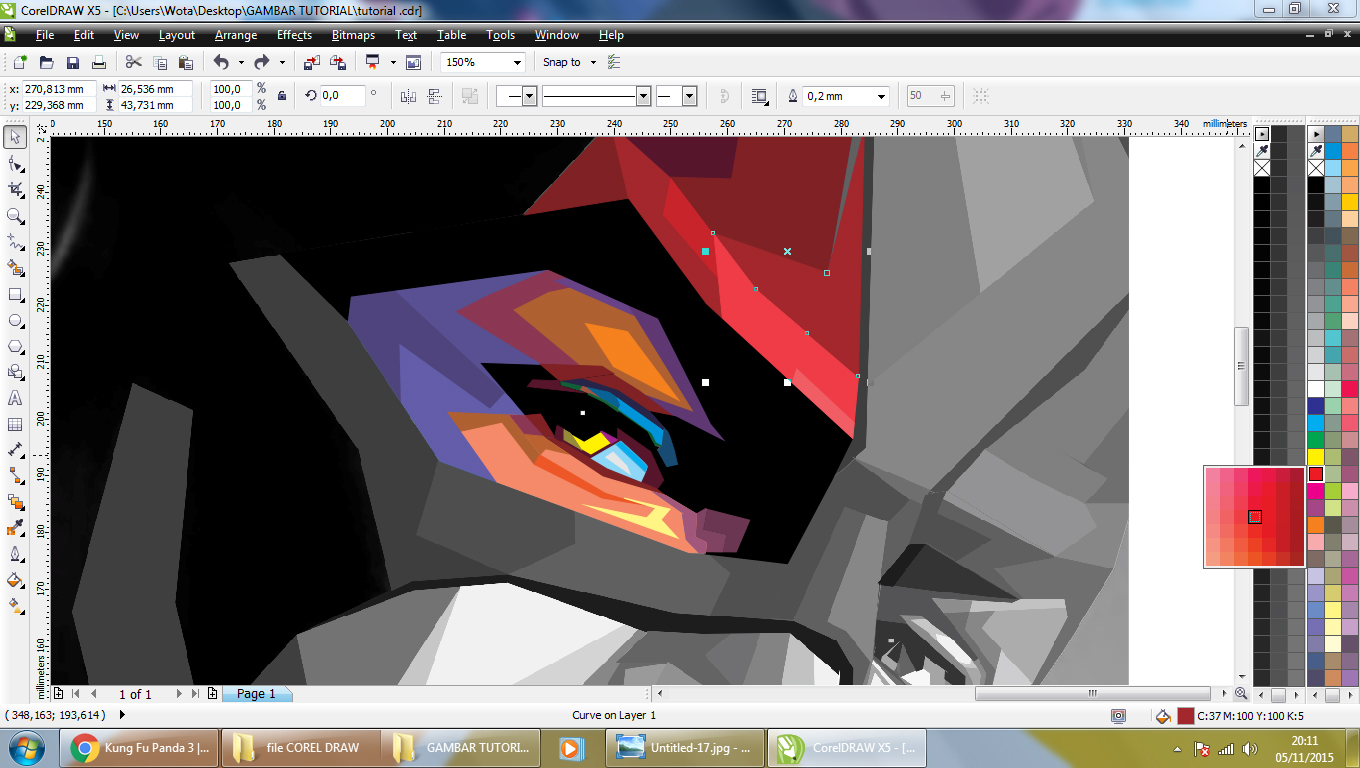Select the Freehand curve tool
The width and height of the screenshot is (1360, 768).
[15, 241]
